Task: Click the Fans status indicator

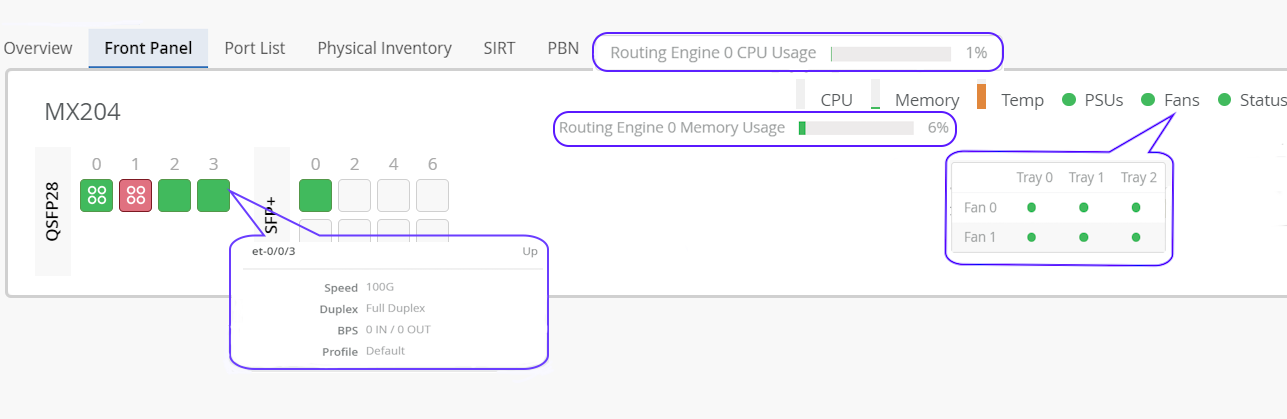Action: [x=1148, y=100]
